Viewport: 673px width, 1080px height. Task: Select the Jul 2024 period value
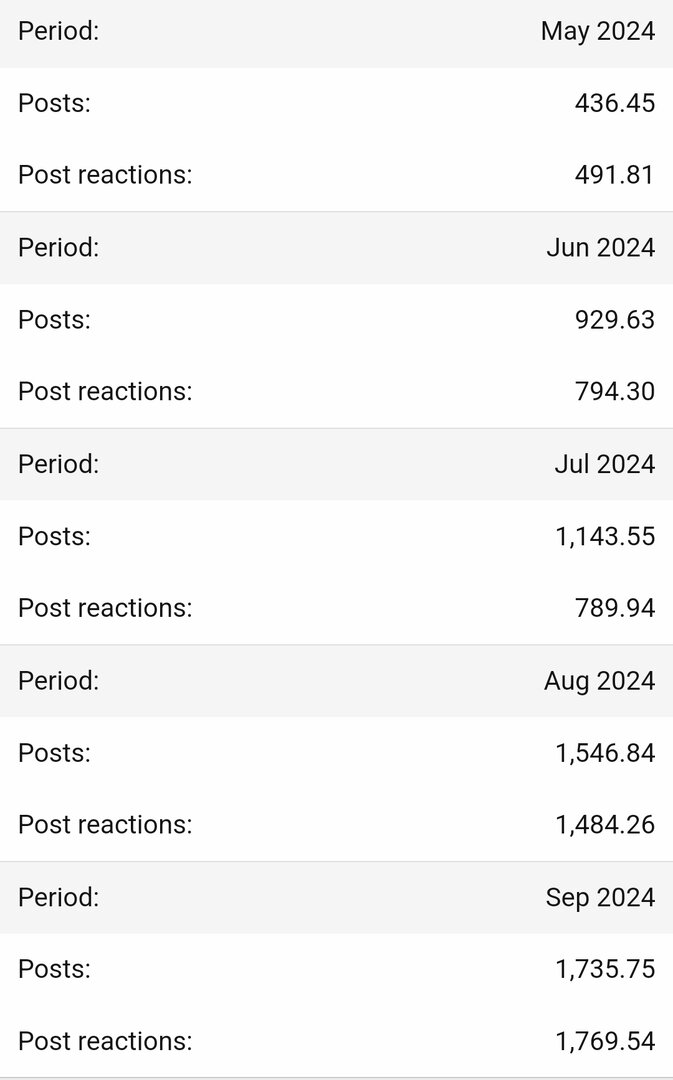point(604,464)
